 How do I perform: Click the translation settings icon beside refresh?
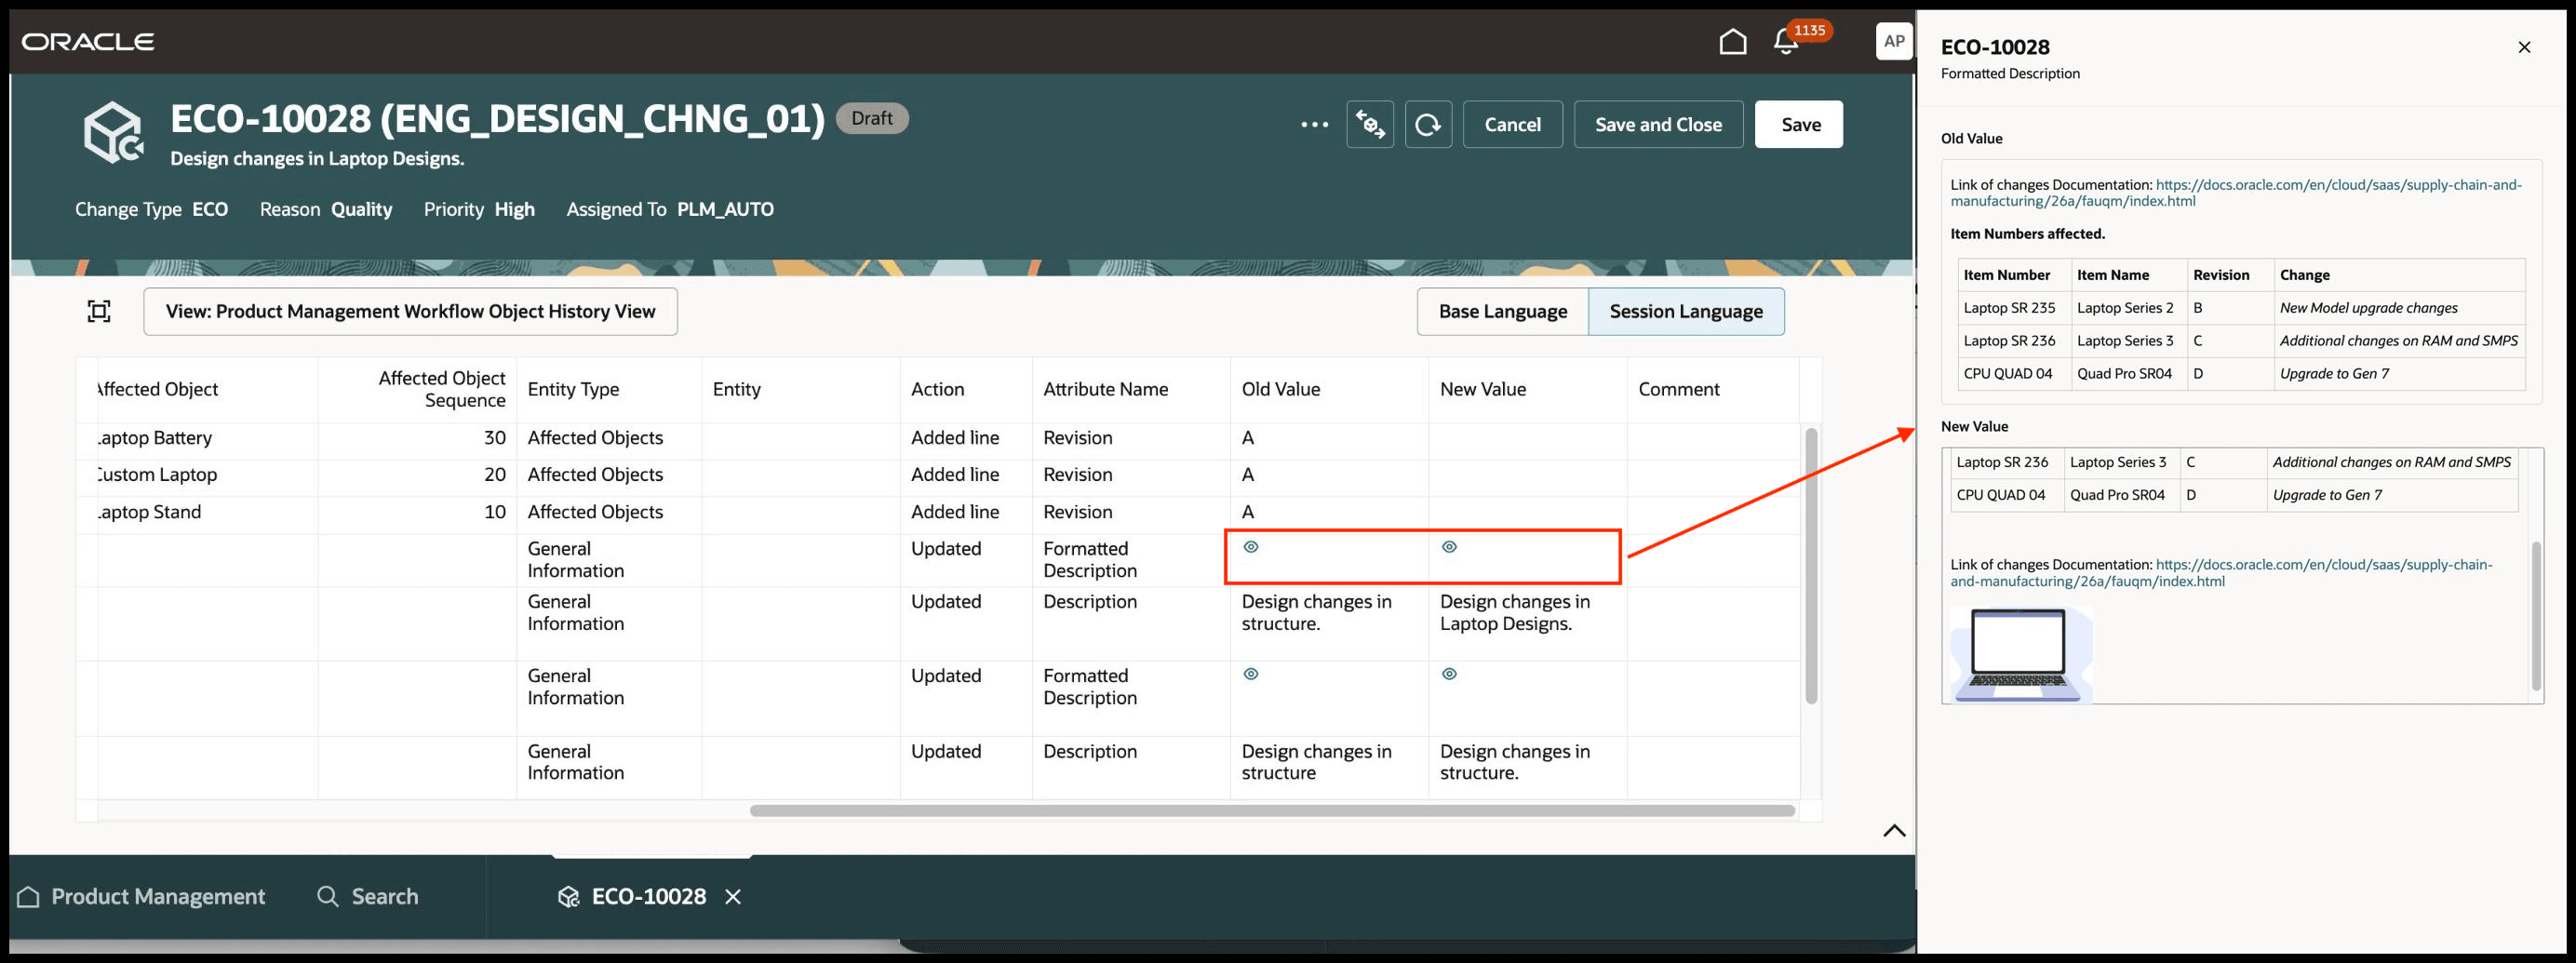click(x=1370, y=125)
